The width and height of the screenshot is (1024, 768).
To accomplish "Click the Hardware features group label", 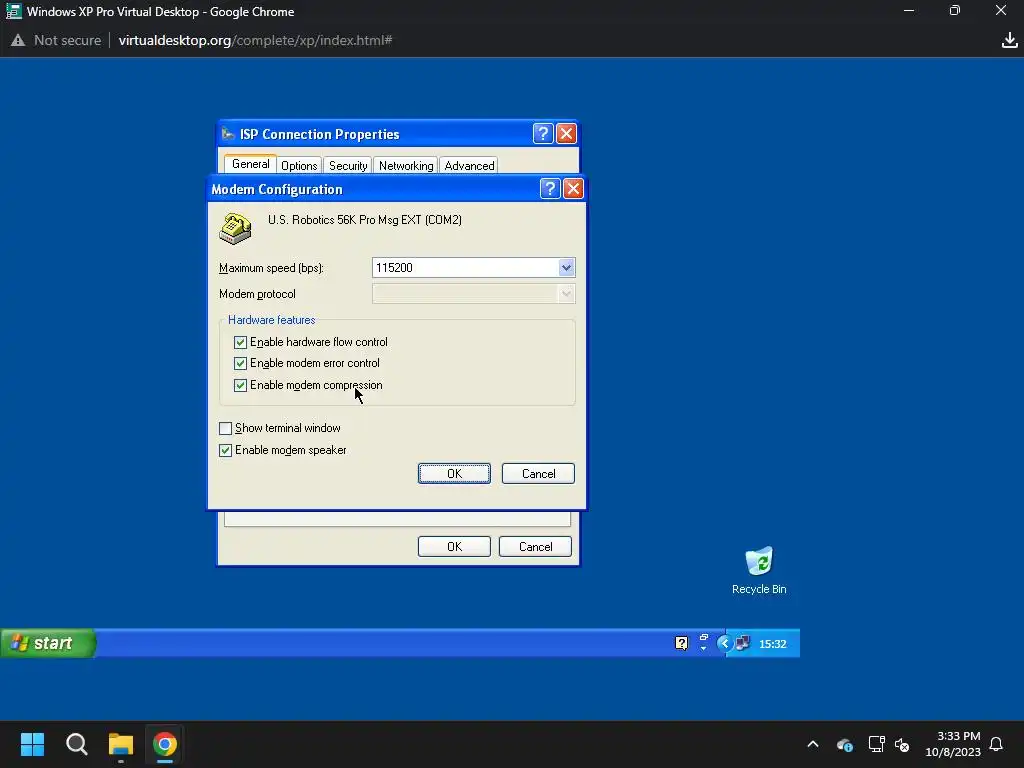I will coord(272,320).
